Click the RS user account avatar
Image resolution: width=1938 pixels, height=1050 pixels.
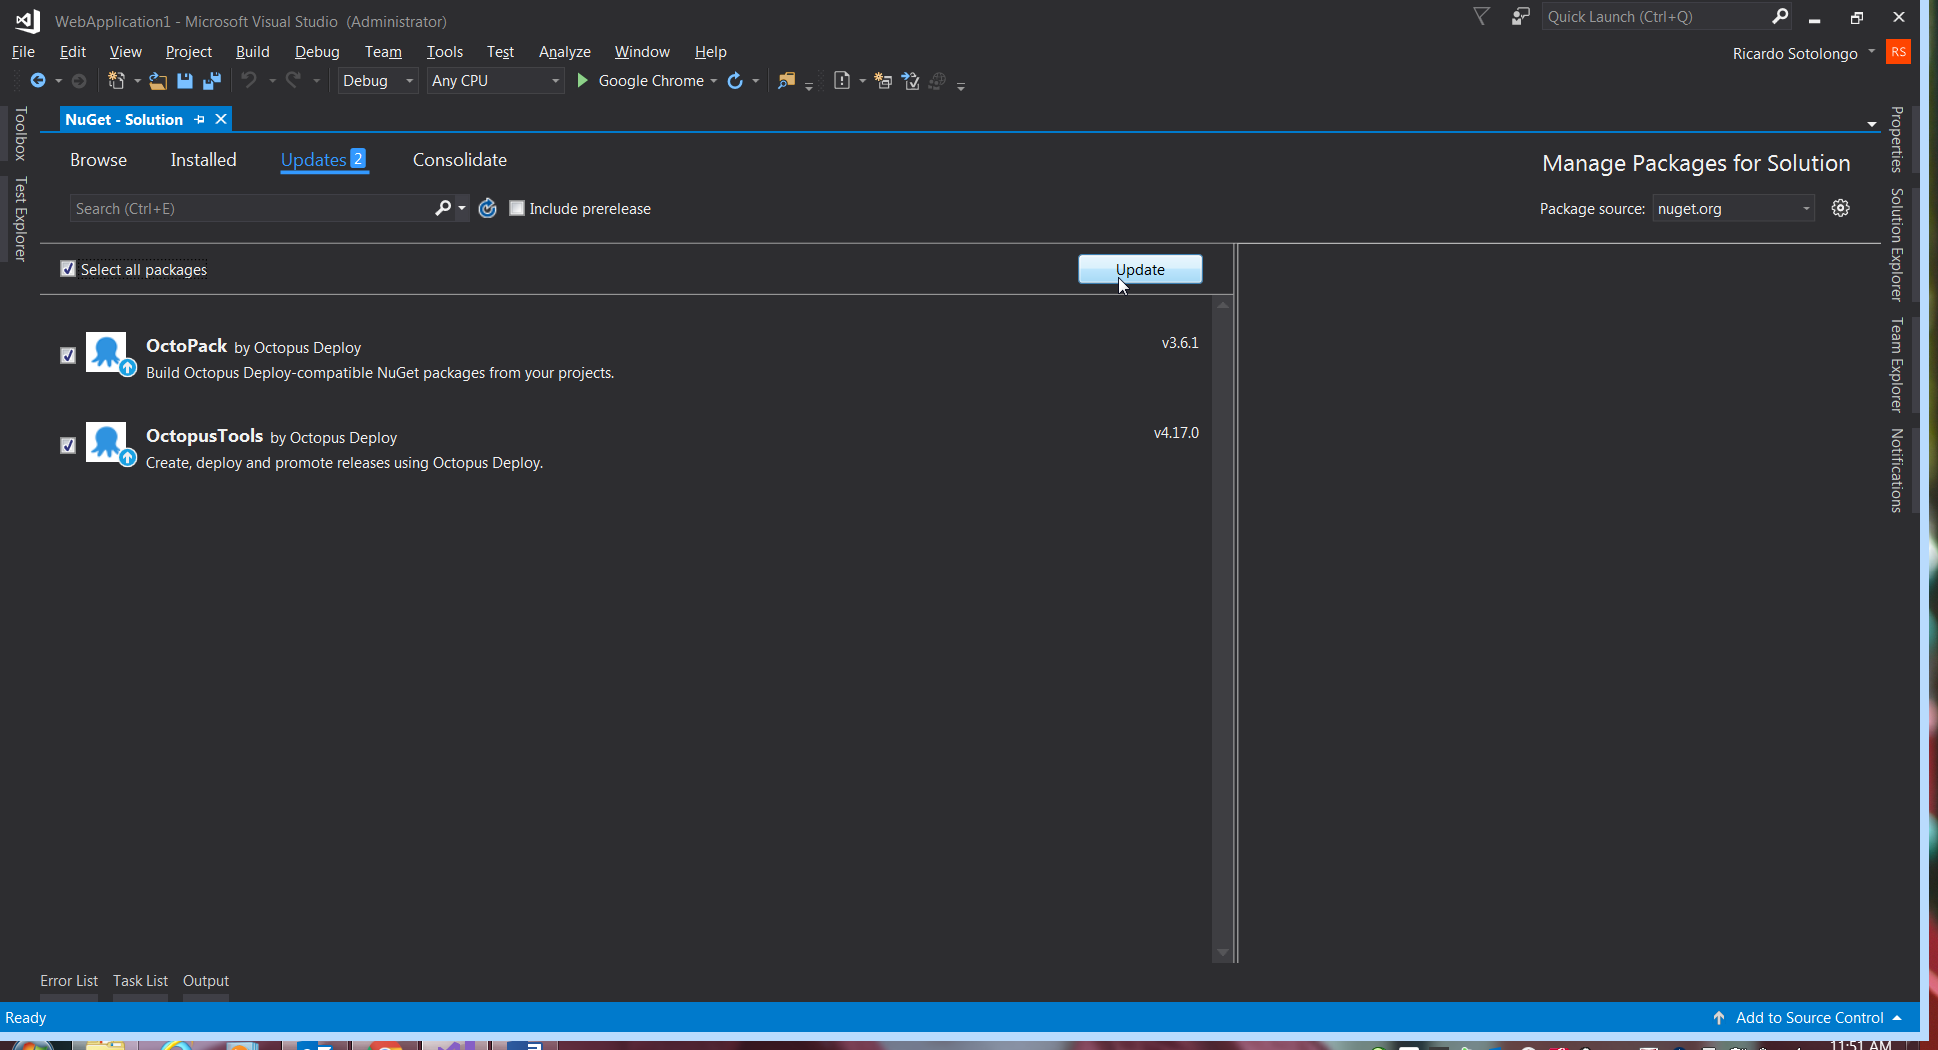click(1898, 52)
